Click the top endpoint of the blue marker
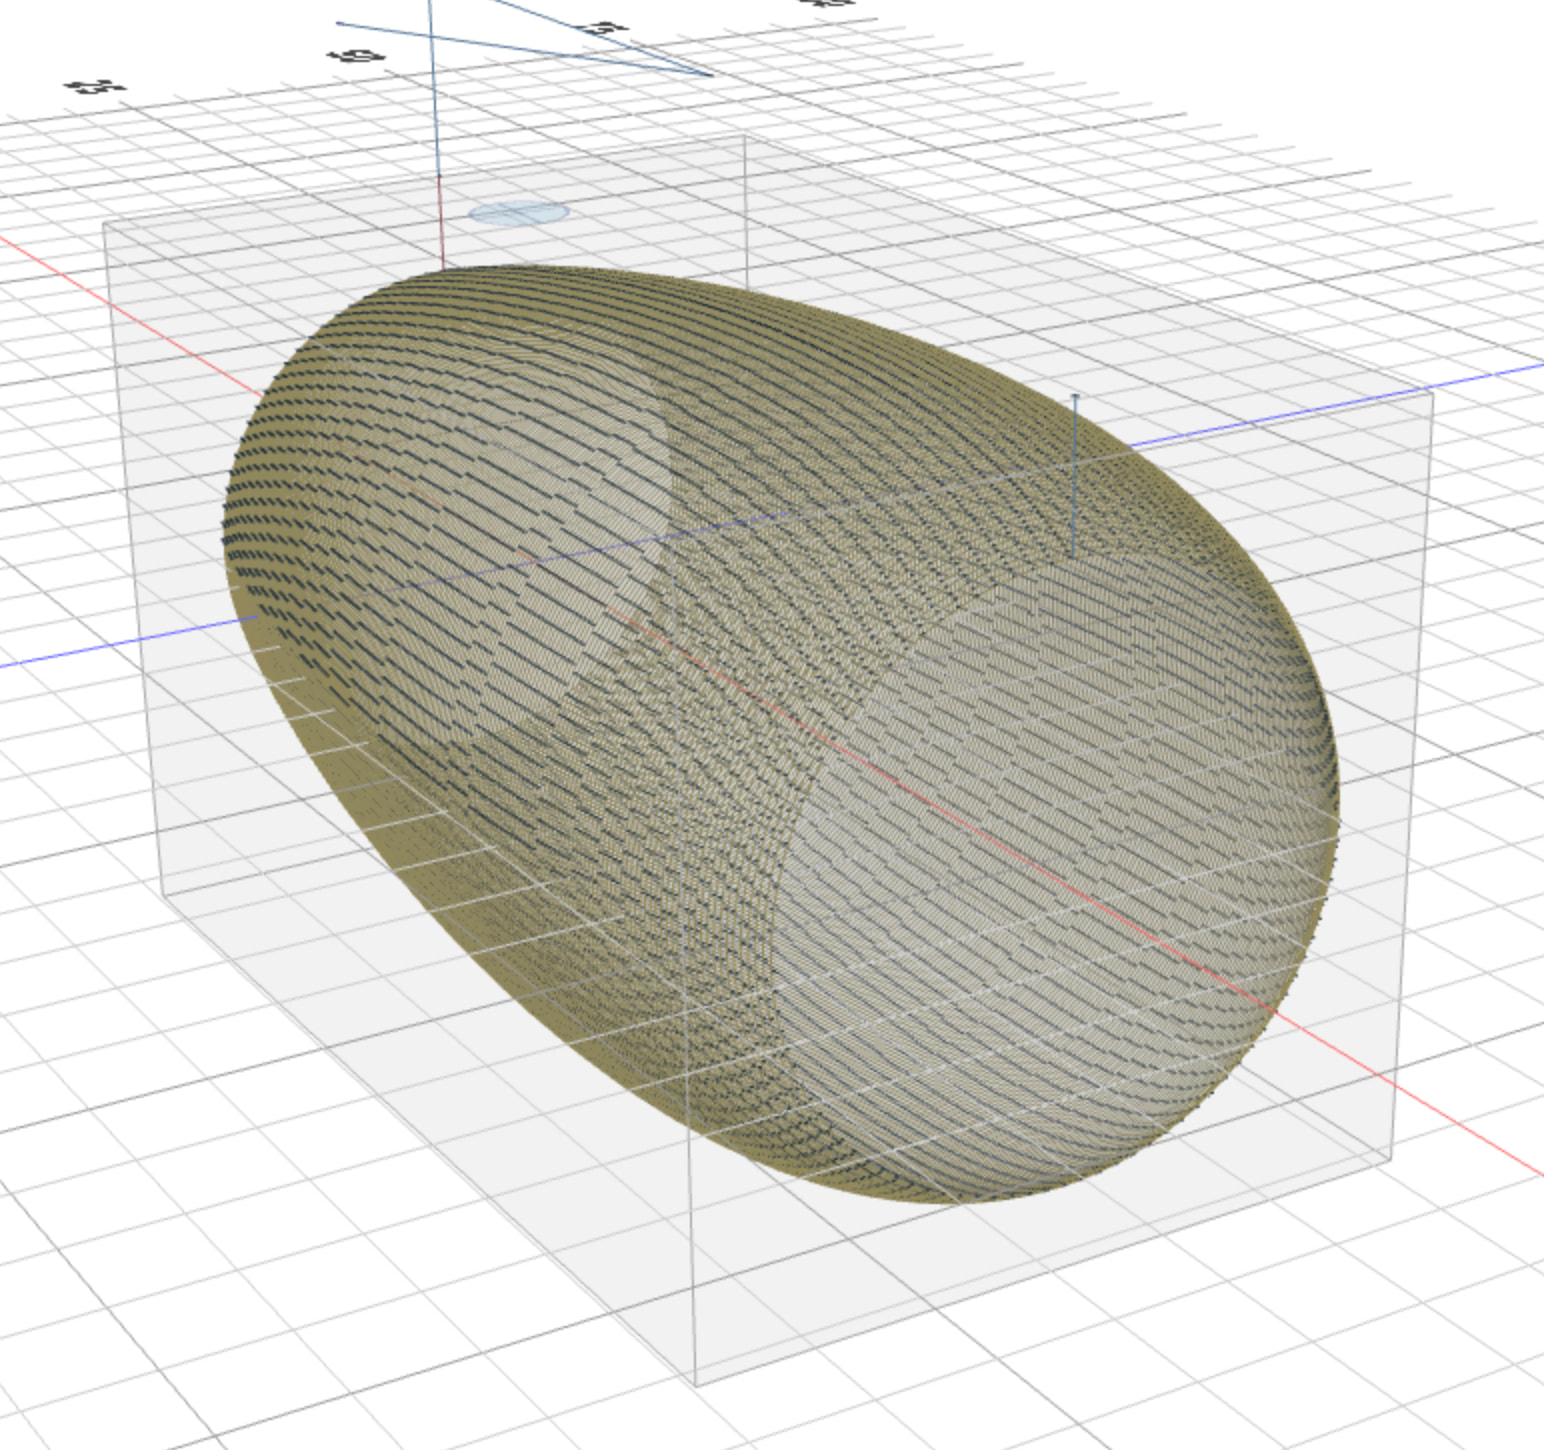Image resolution: width=1544 pixels, height=1450 pixels. coord(1075,398)
